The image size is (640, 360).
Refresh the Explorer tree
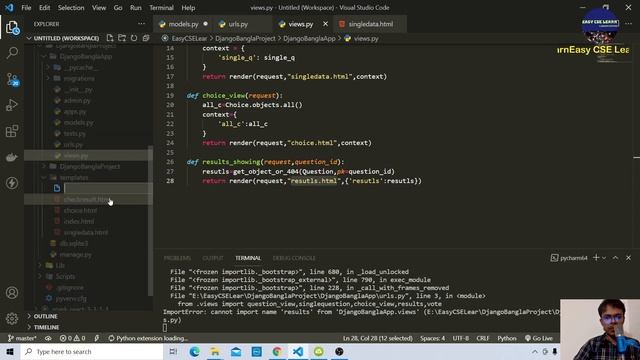[134, 38]
